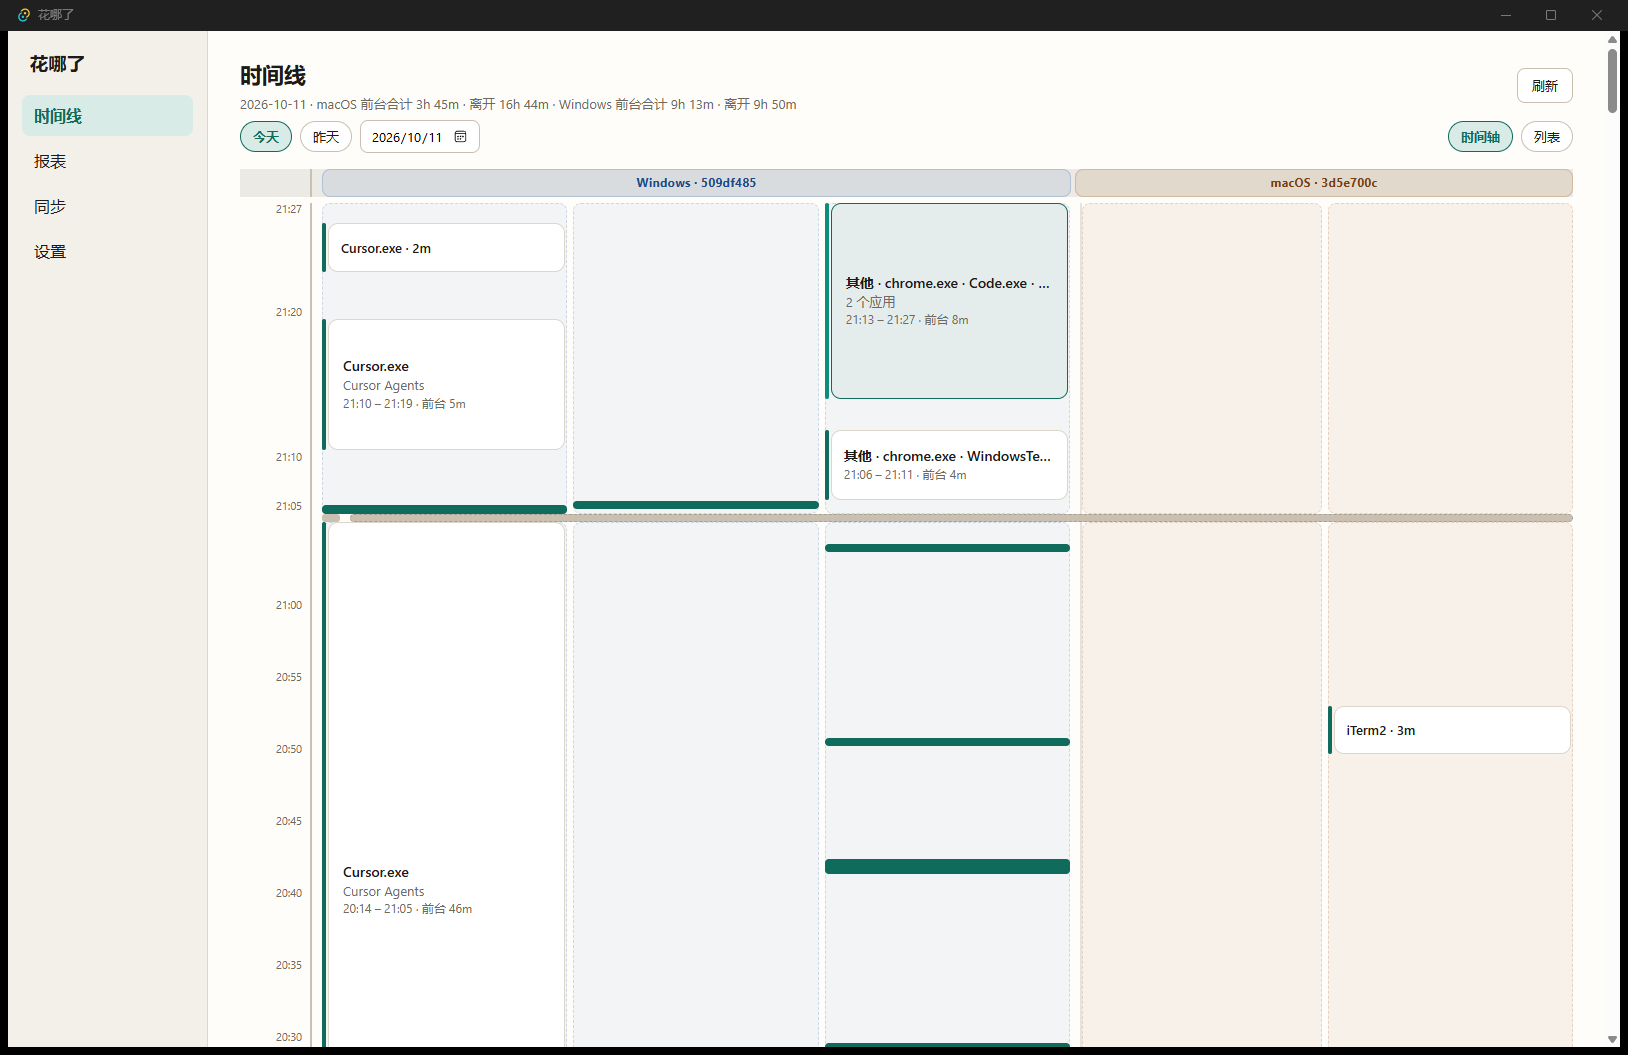
Task: Click the 21:00 time axis label
Action: pos(289,605)
